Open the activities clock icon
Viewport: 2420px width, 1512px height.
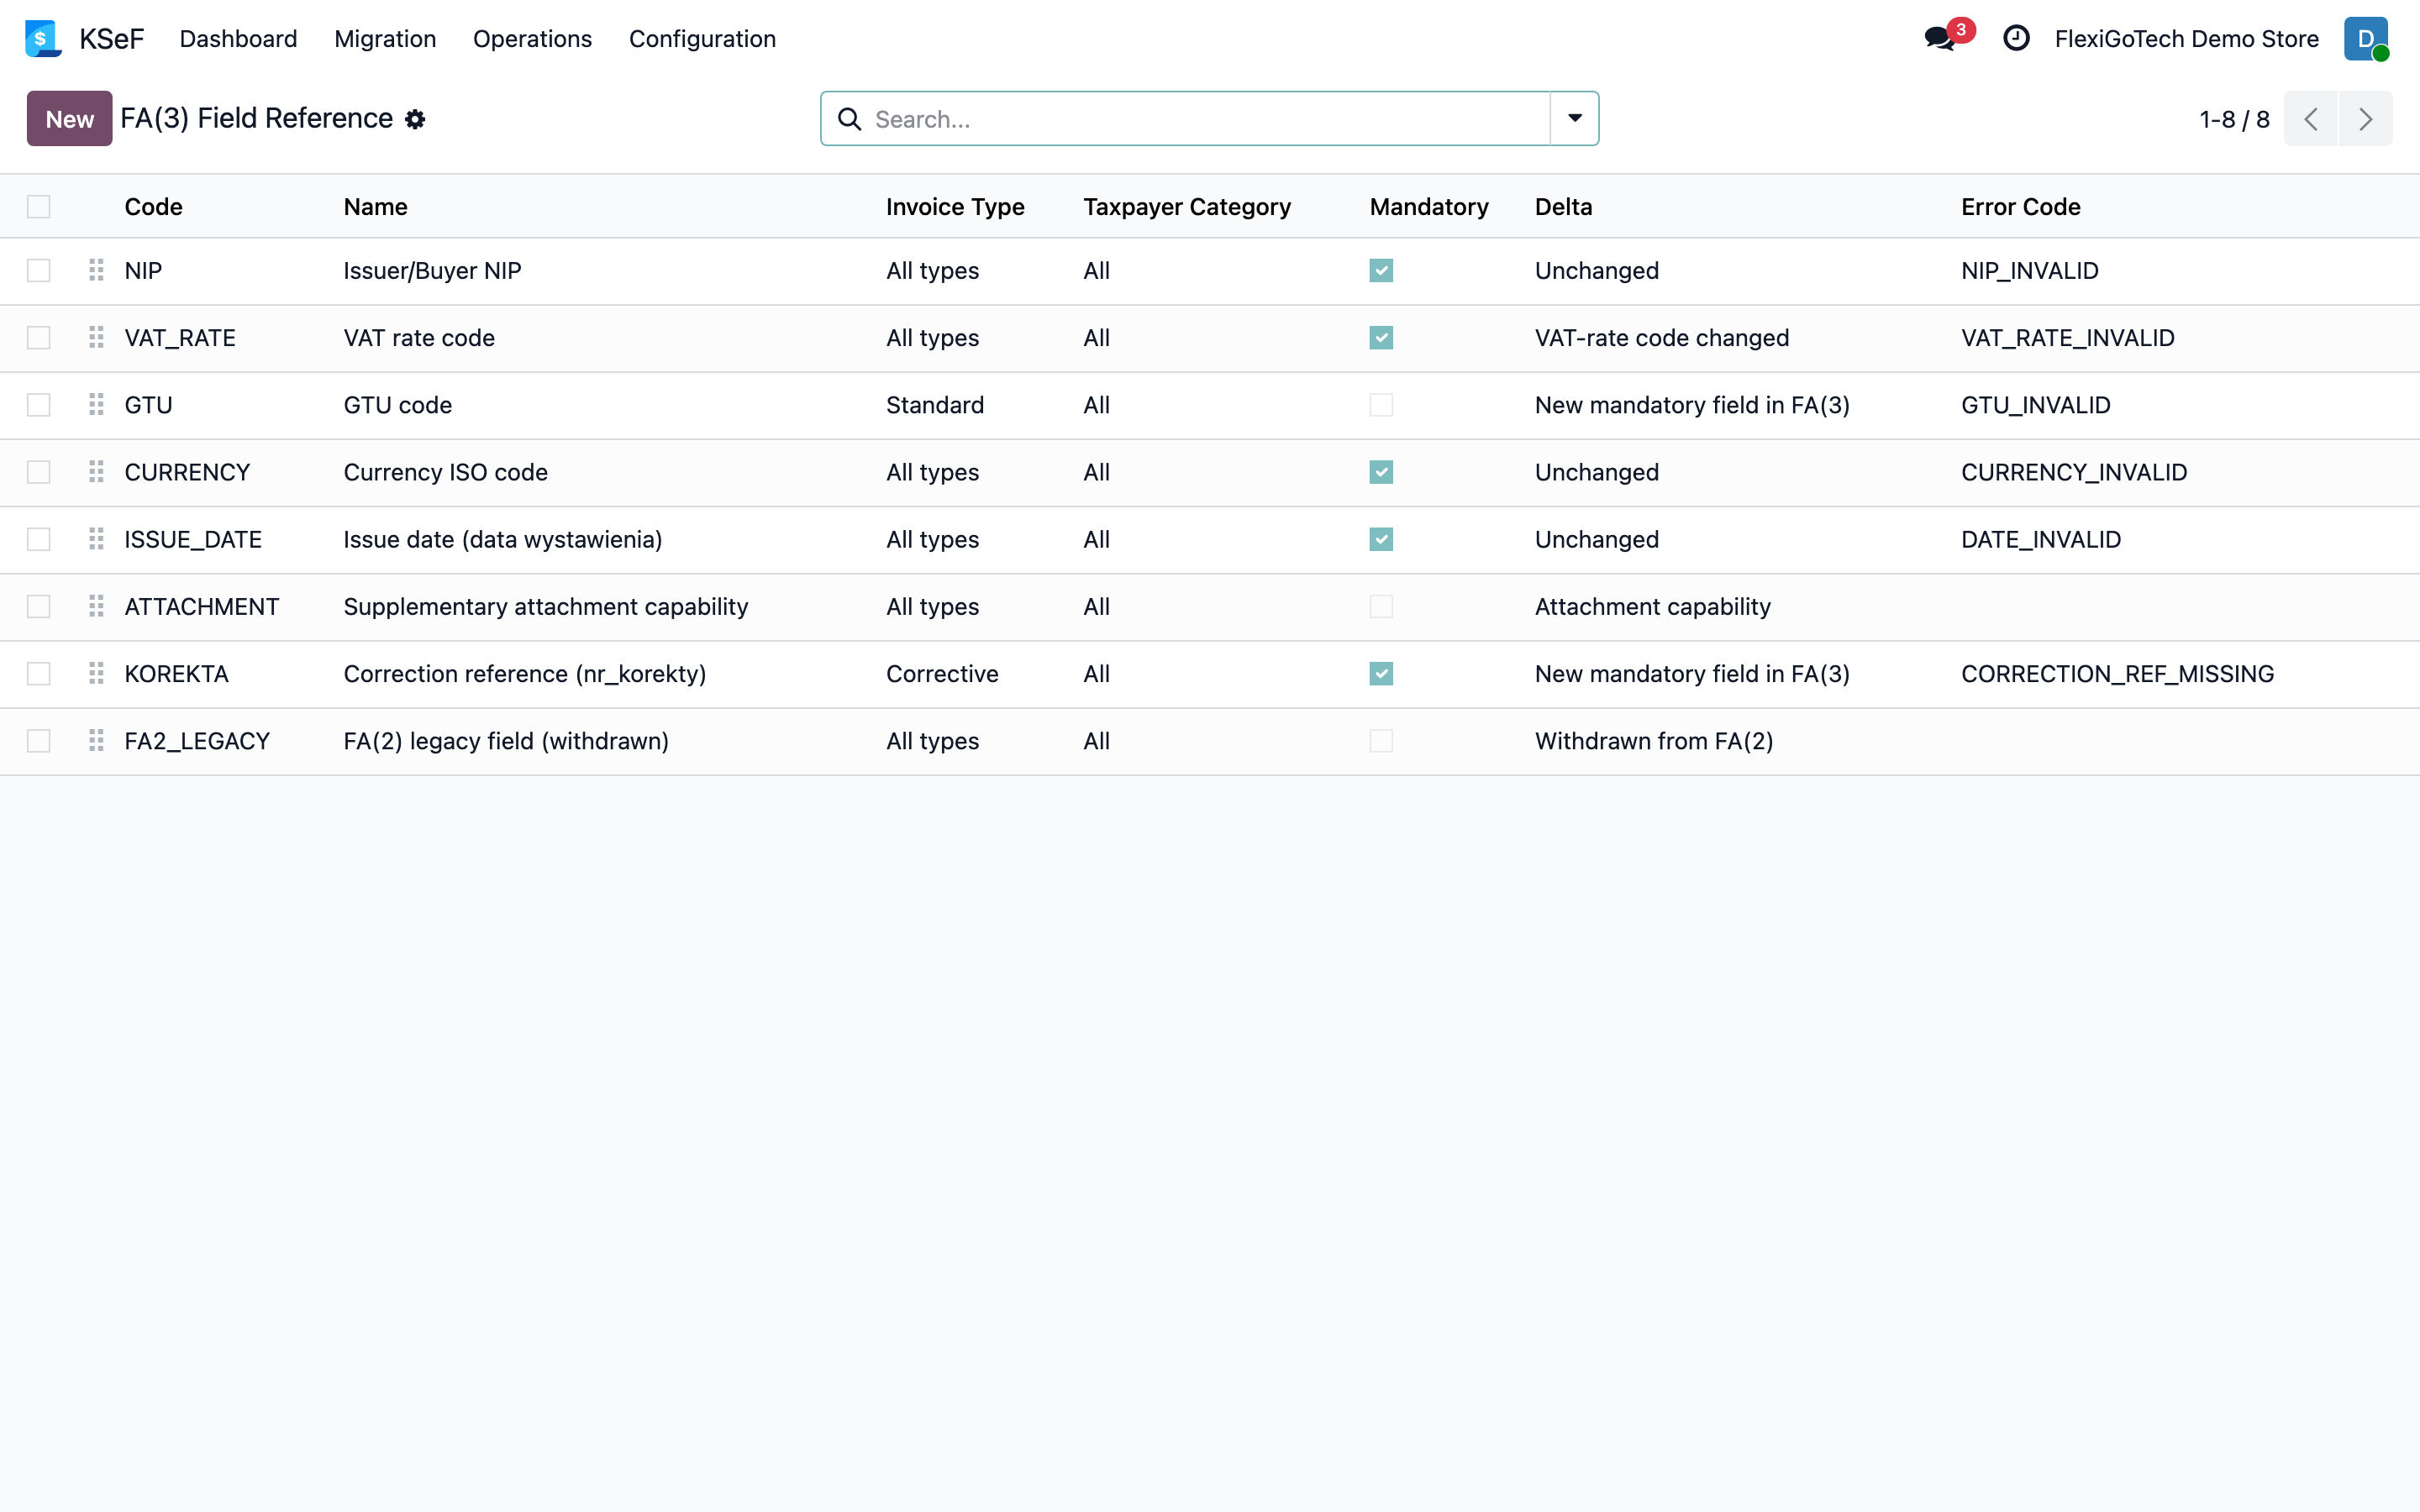[2016, 38]
